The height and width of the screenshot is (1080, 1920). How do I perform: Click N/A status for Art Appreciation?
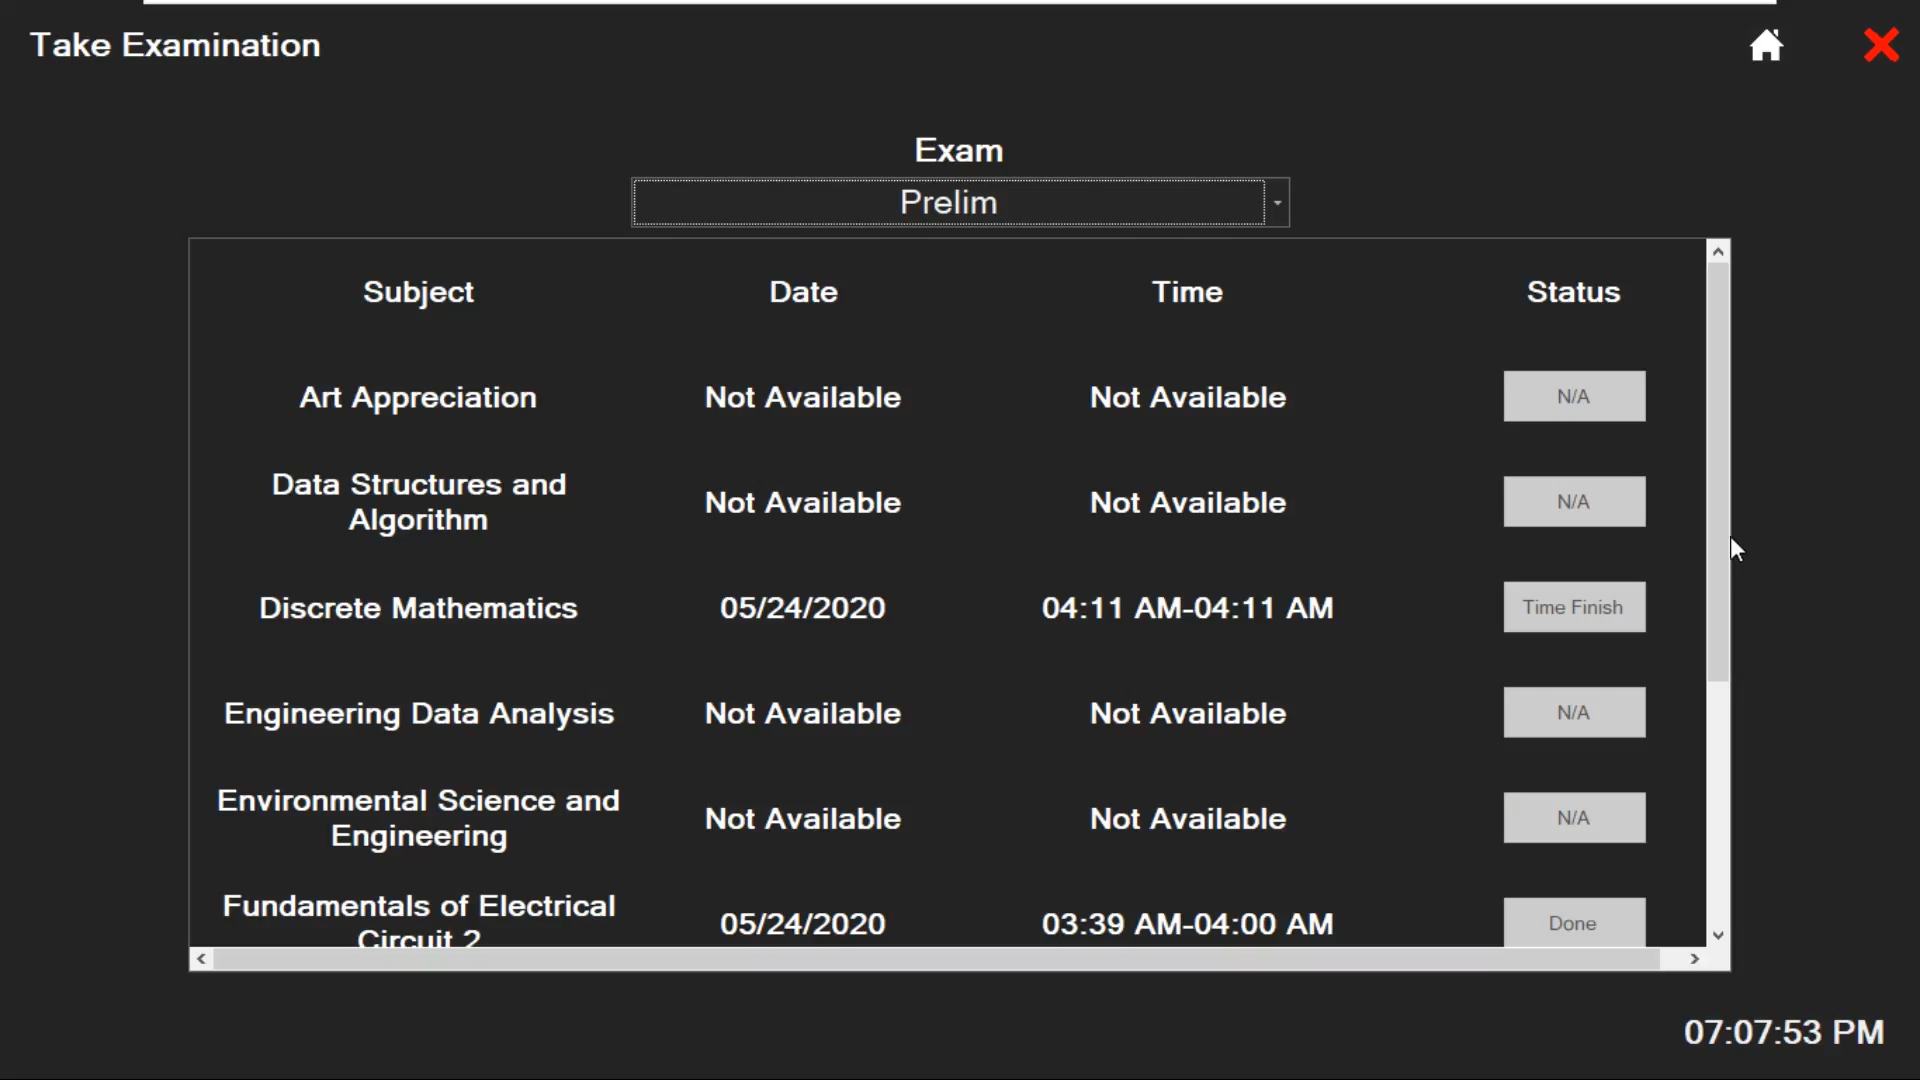1574,397
